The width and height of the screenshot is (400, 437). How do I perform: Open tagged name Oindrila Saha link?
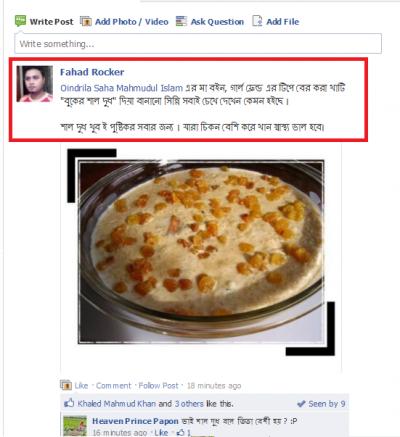coord(87,88)
